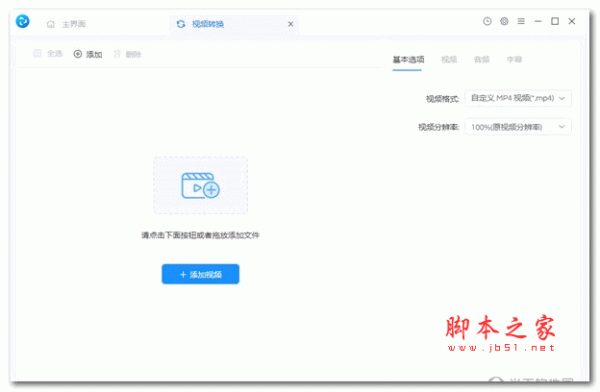Switch to the 音频 options tab
600x392 pixels.
(481, 60)
